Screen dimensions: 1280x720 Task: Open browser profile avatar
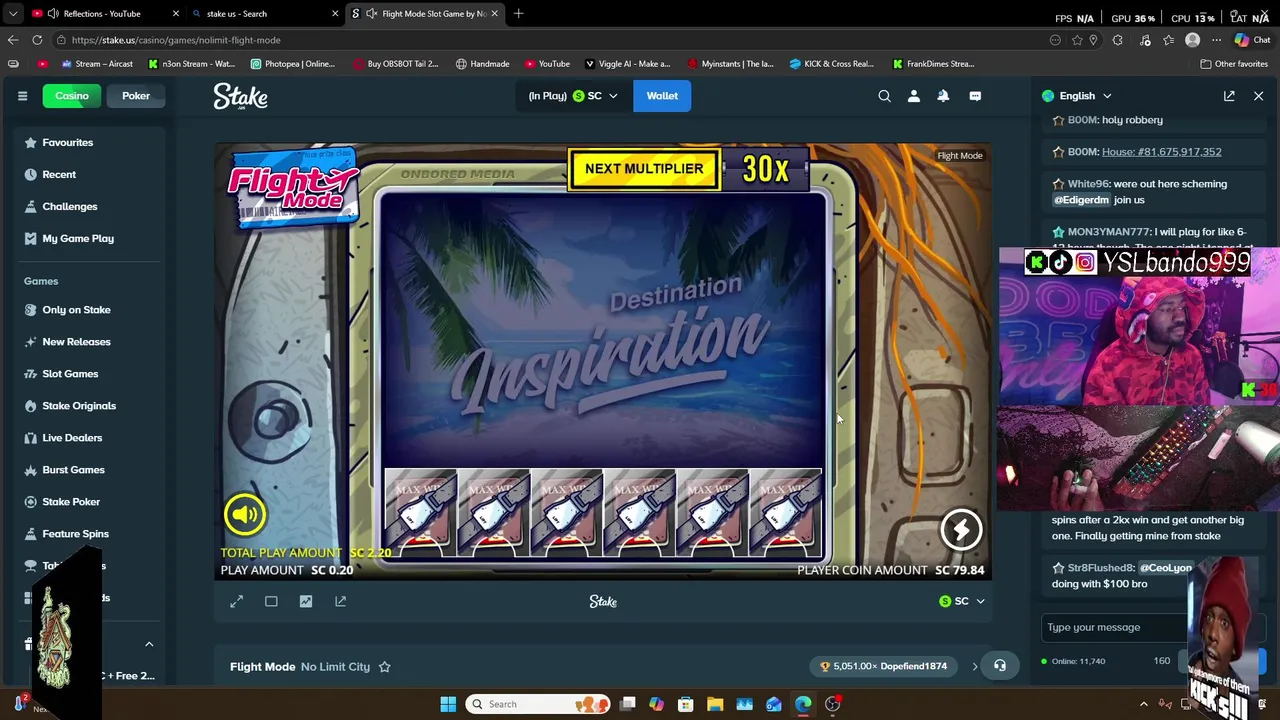click(x=1192, y=40)
